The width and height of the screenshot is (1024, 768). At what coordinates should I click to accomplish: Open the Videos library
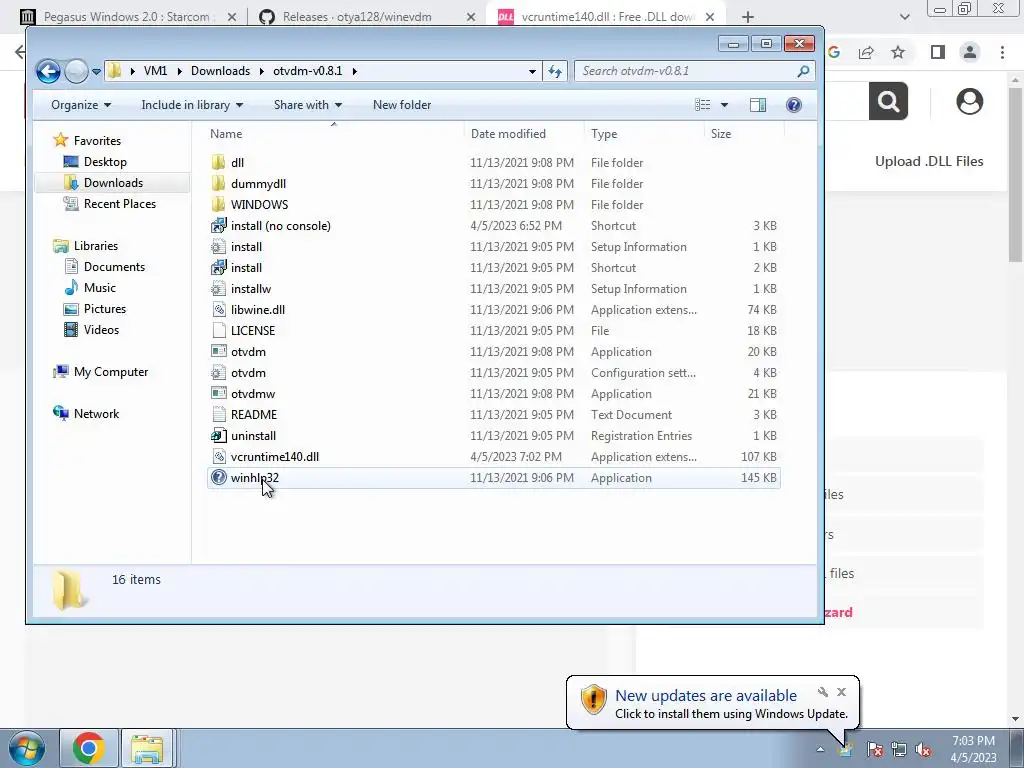click(x=101, y=330)
